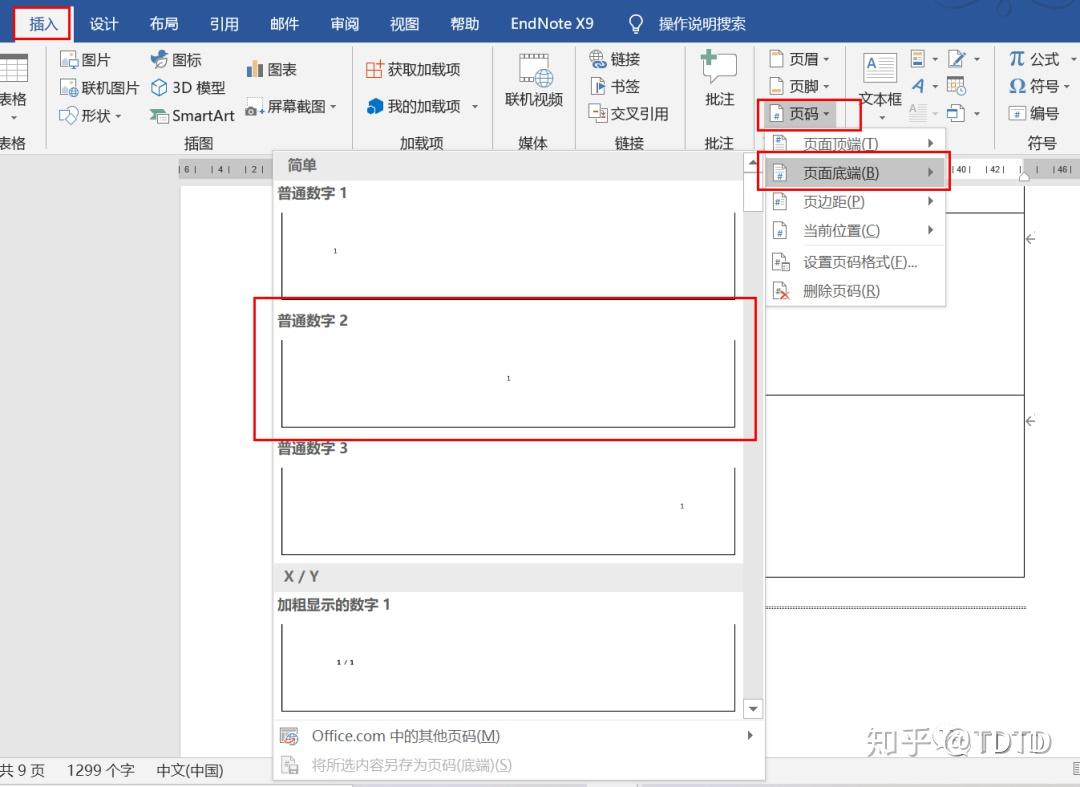Click 获取加载项
This screenshot has height=787, width=1080.
413,70
